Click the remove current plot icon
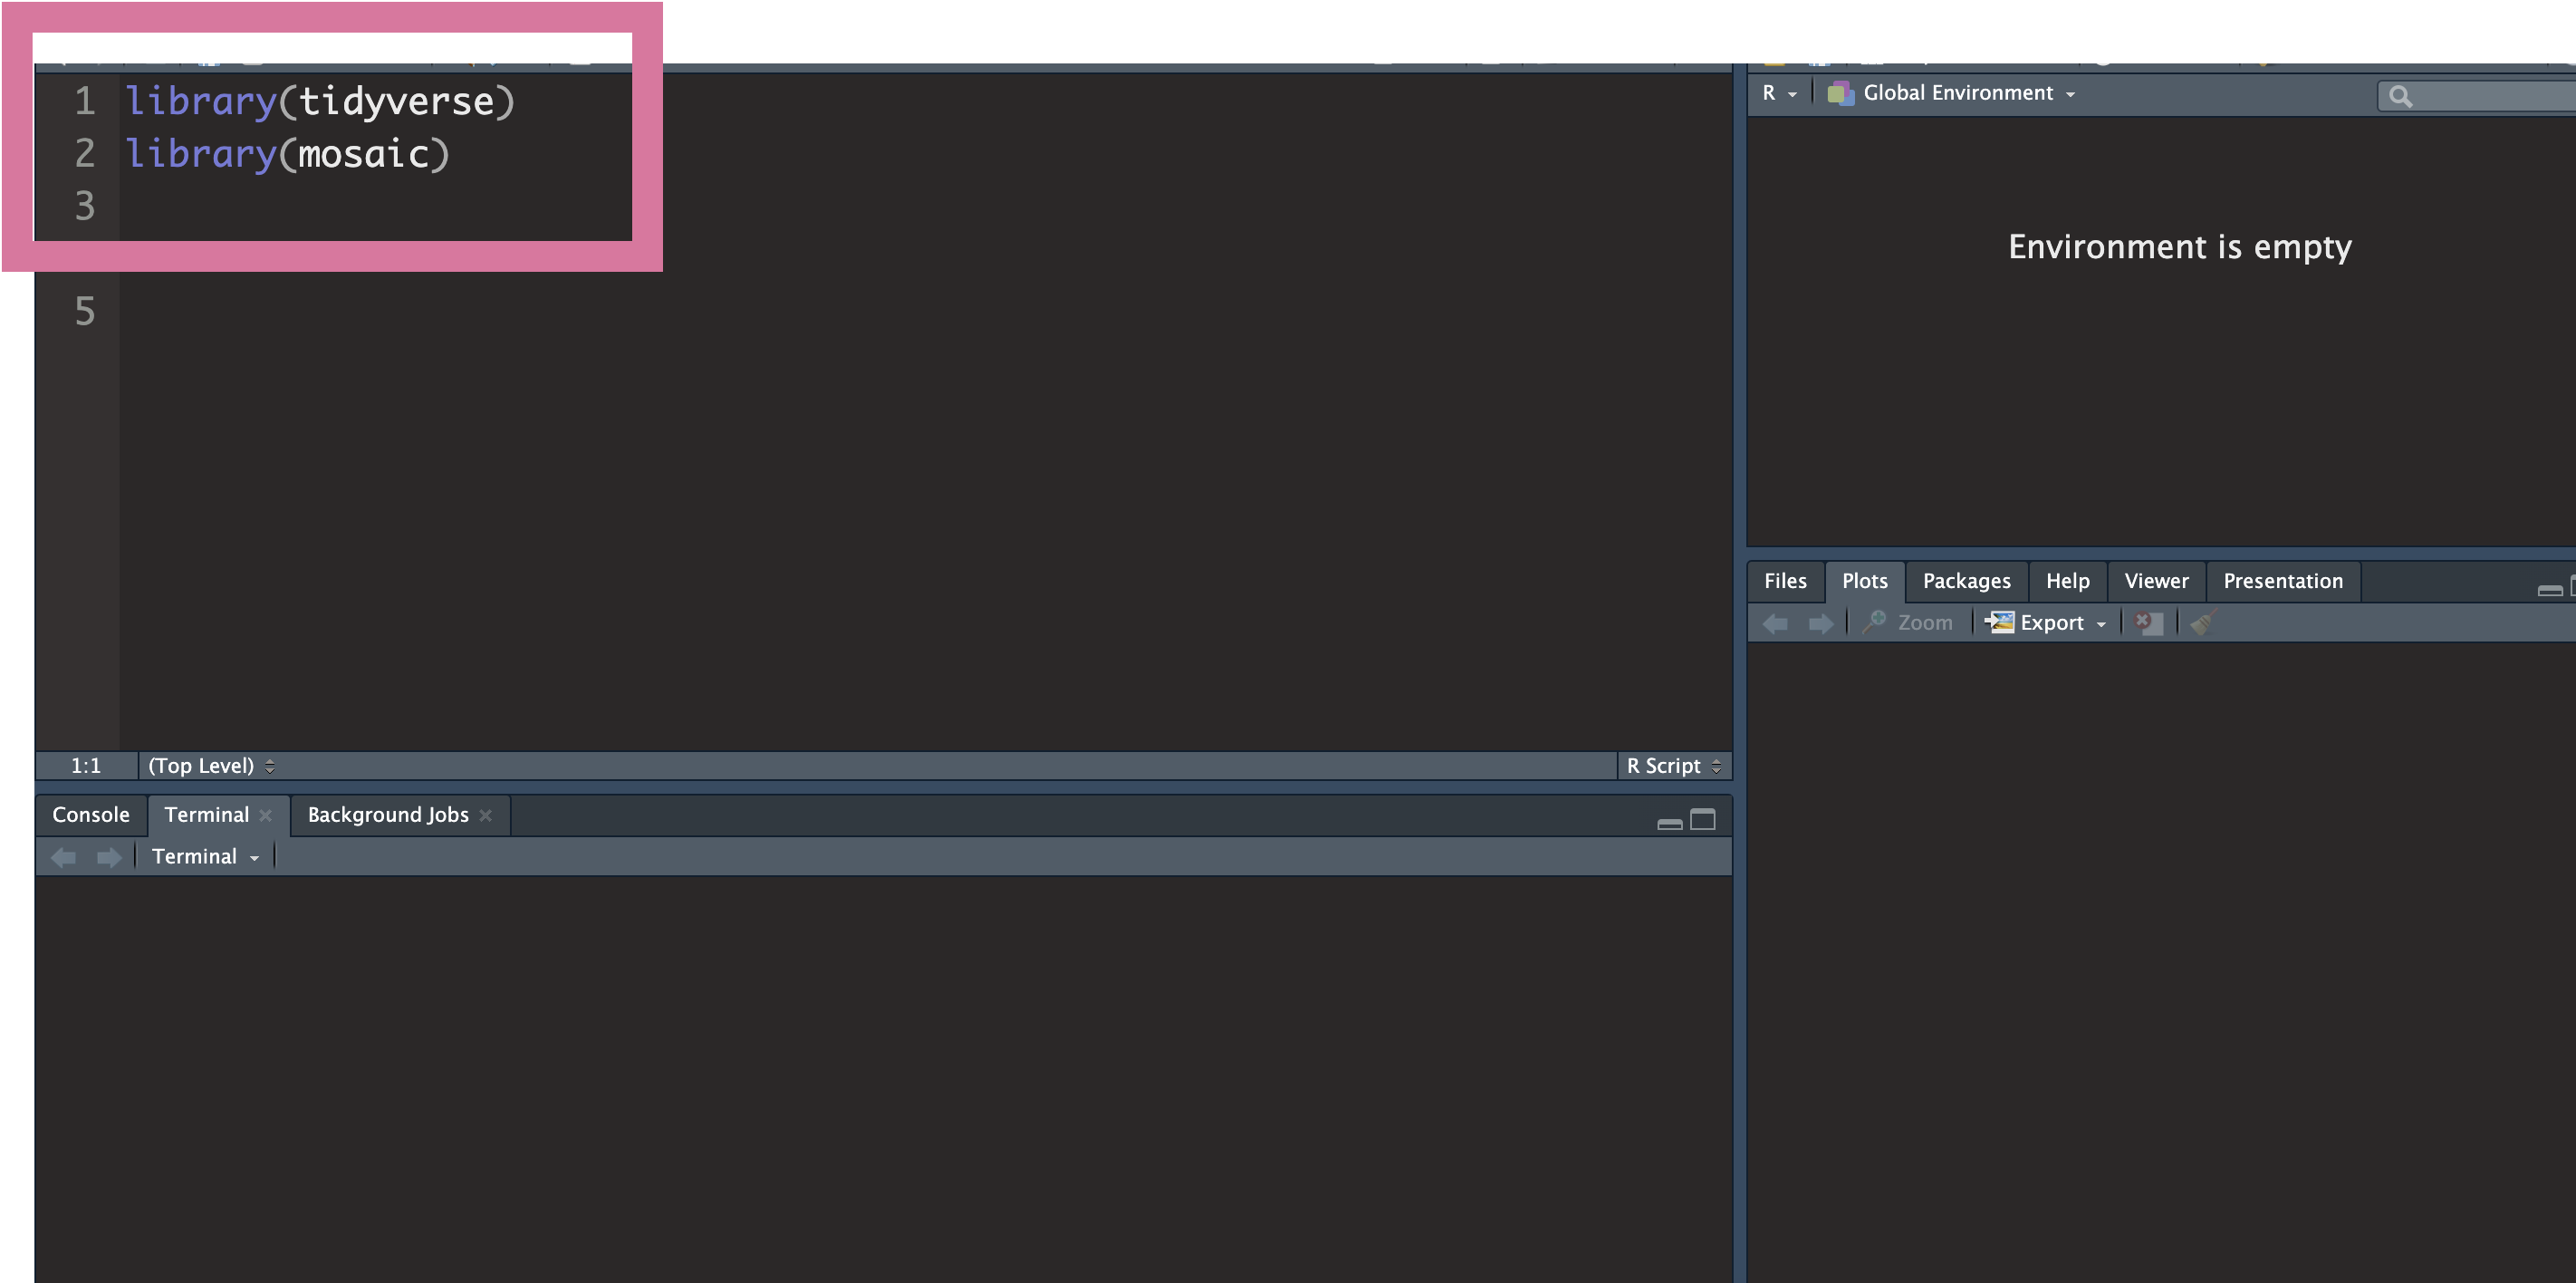Screen dimensions: 2576x1283 [2149, 623]
